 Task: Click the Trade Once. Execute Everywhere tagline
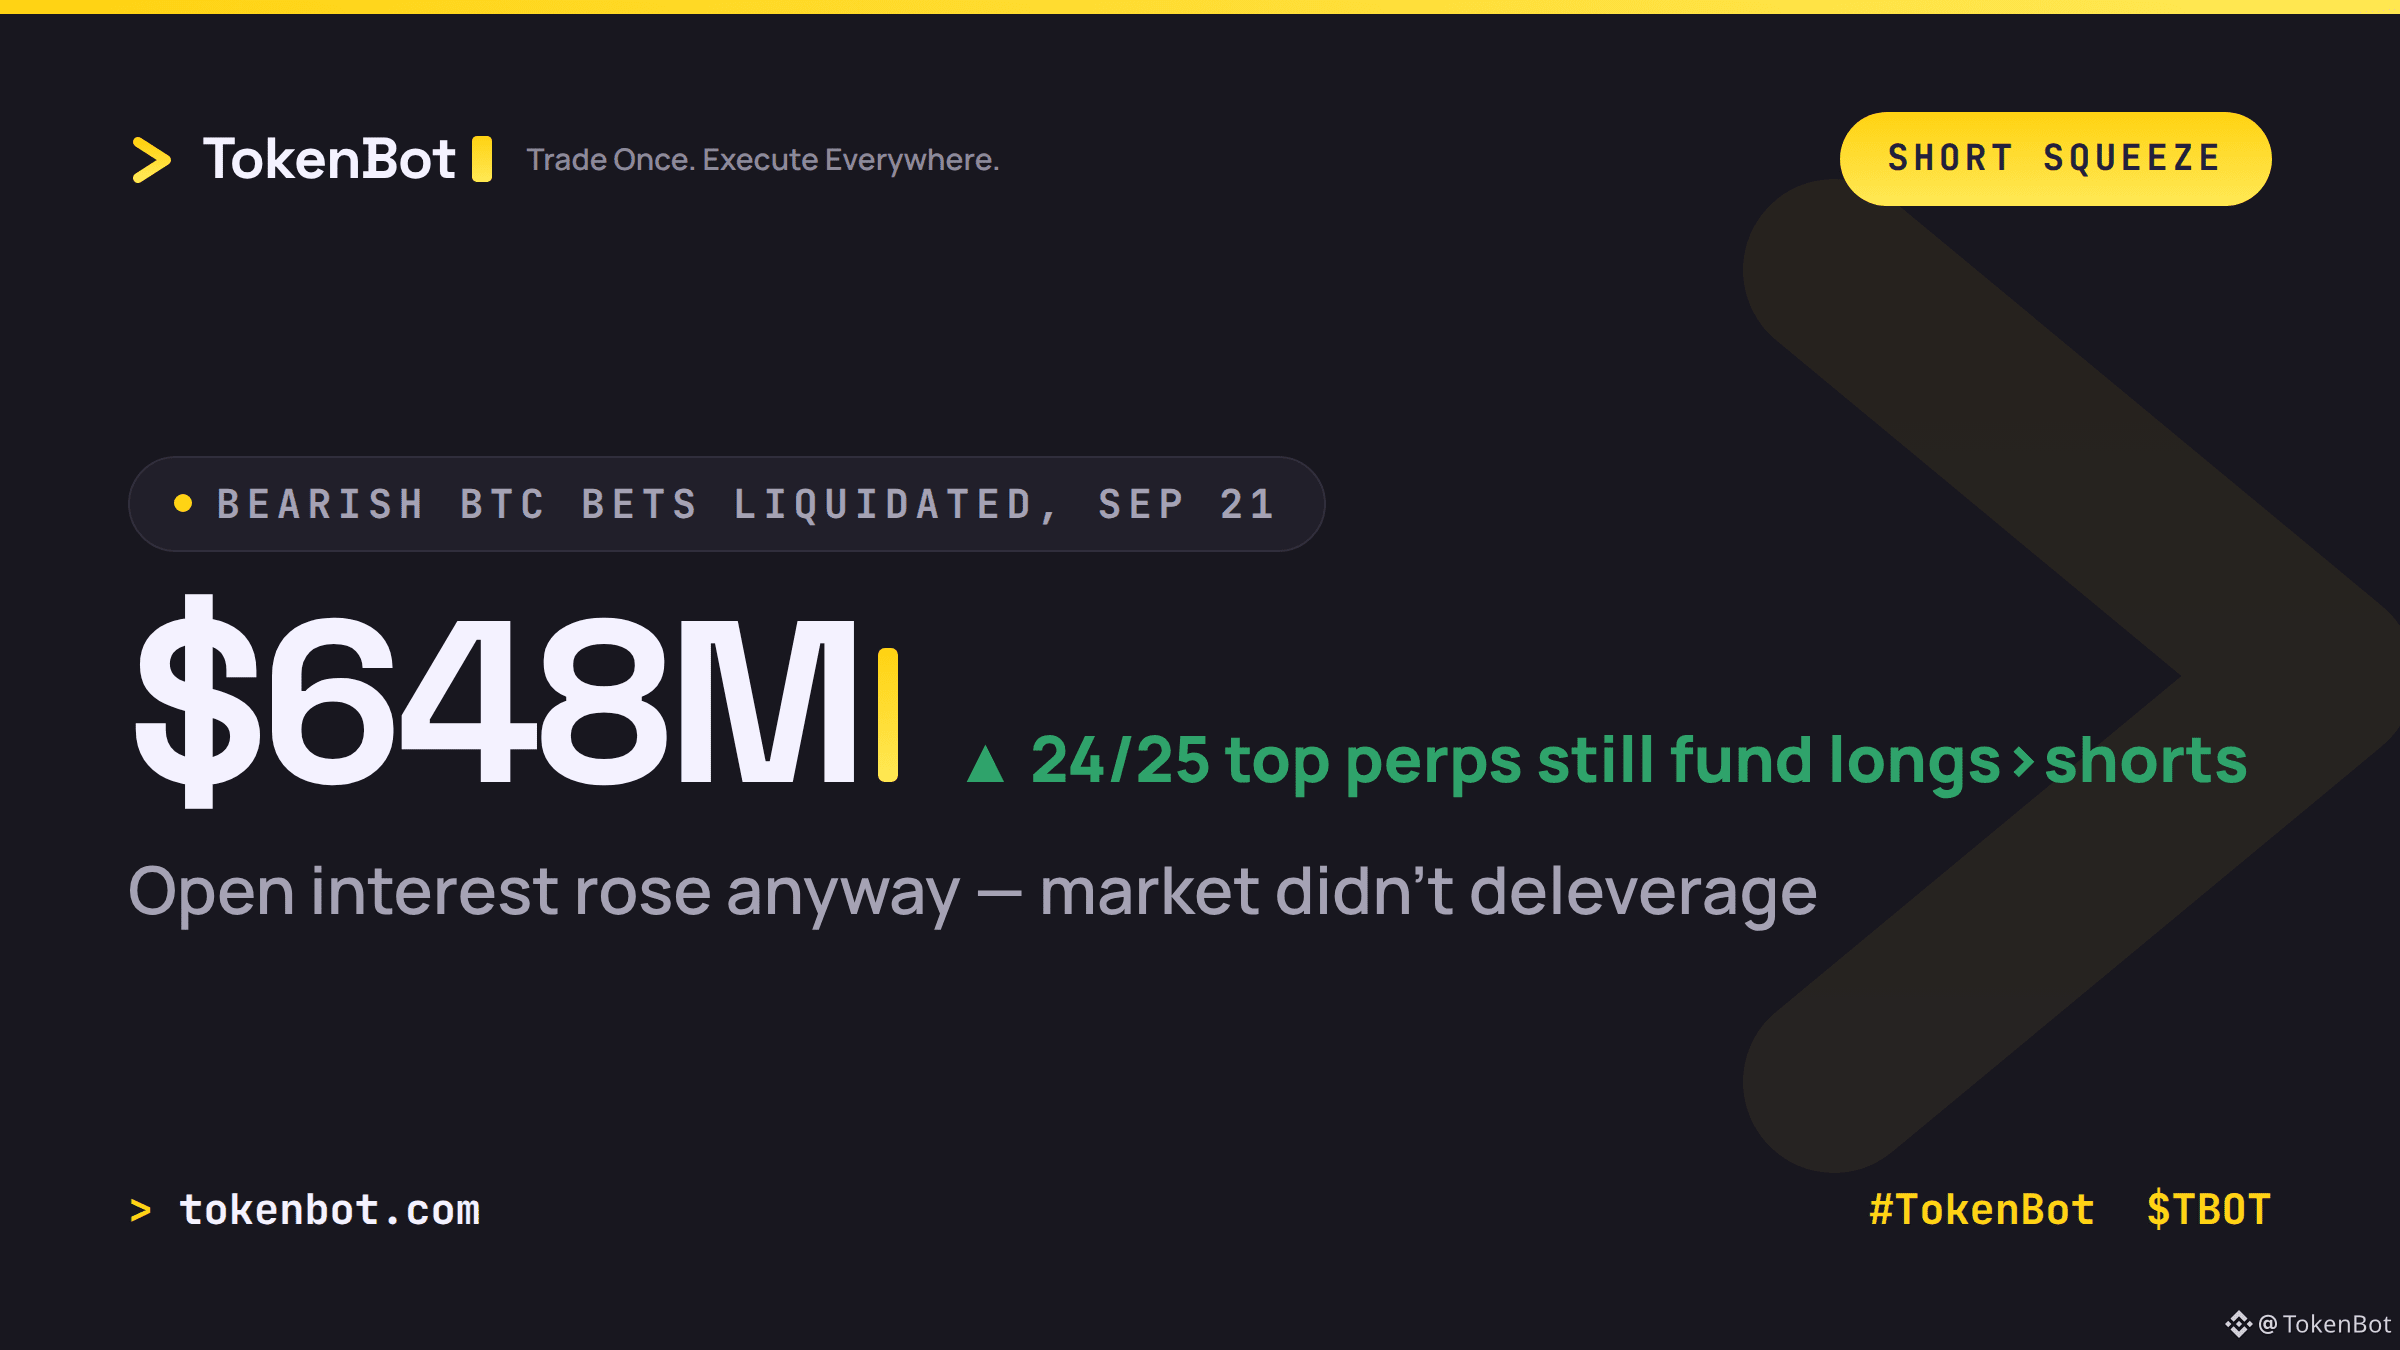point(763,160)
